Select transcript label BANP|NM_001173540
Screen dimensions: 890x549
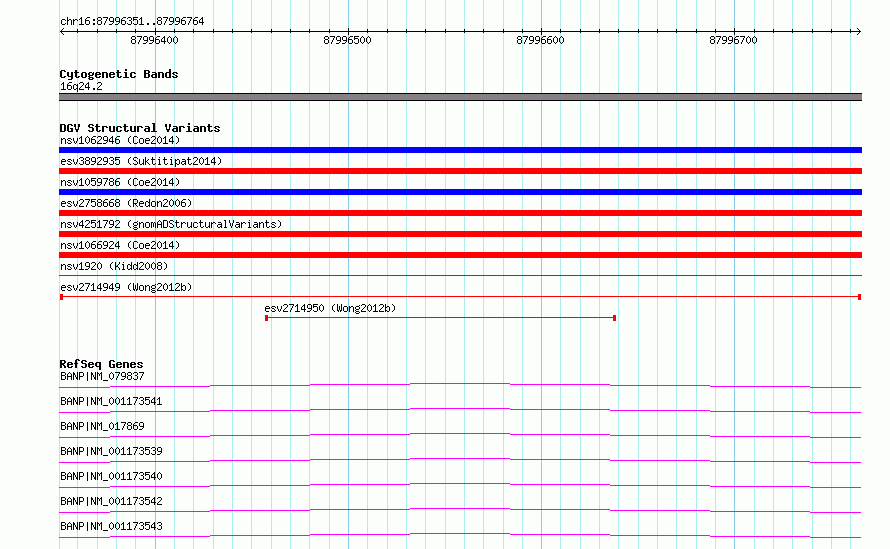111,476
